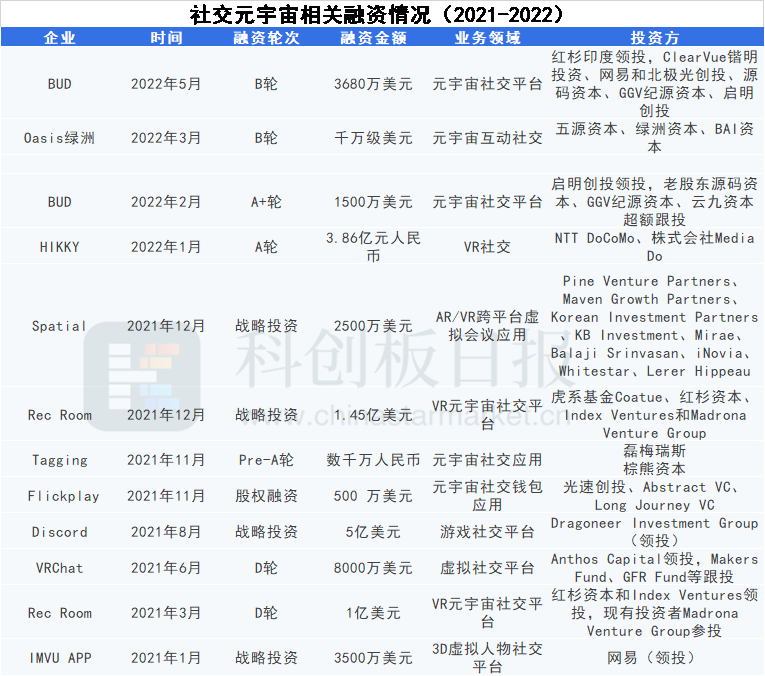Click the 500 万美元 amount cell

click(373, 497)
